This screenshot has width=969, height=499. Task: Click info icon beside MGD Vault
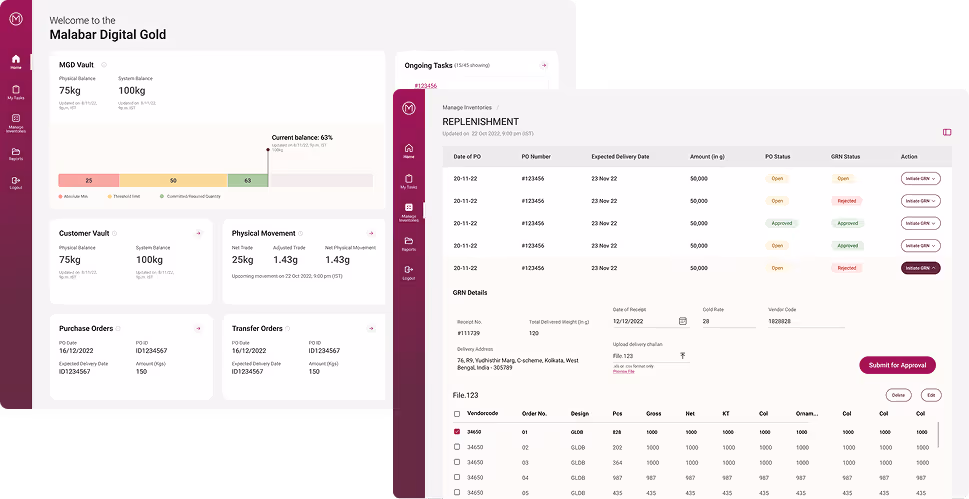click(x=104, y=64)
